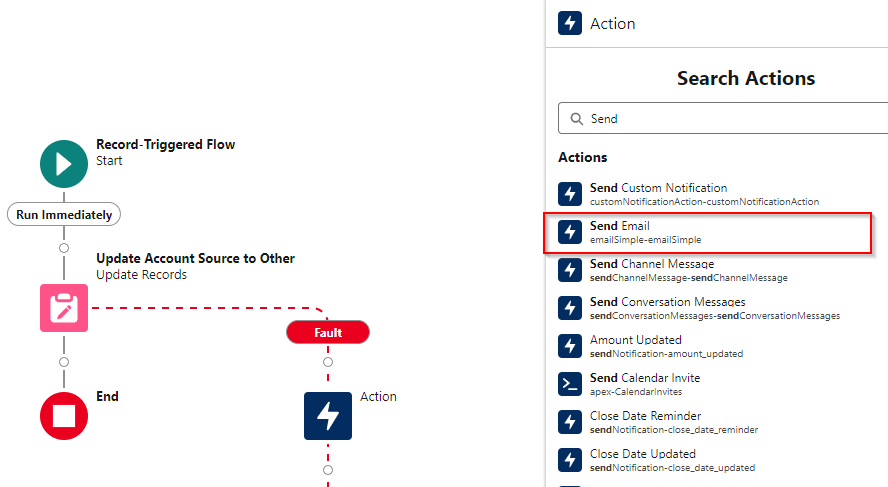Click the Action panel header icon
The image size is (888, 487).
point(570,23)
